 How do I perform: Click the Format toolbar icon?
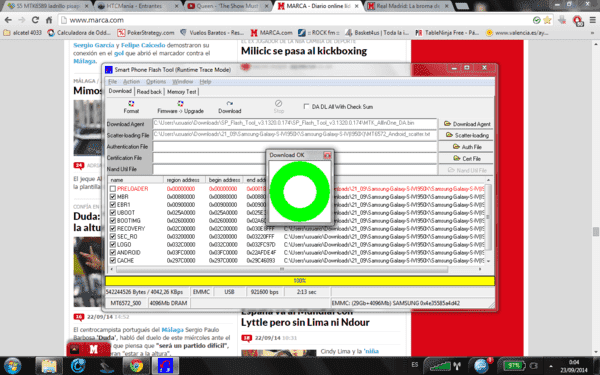131,107
